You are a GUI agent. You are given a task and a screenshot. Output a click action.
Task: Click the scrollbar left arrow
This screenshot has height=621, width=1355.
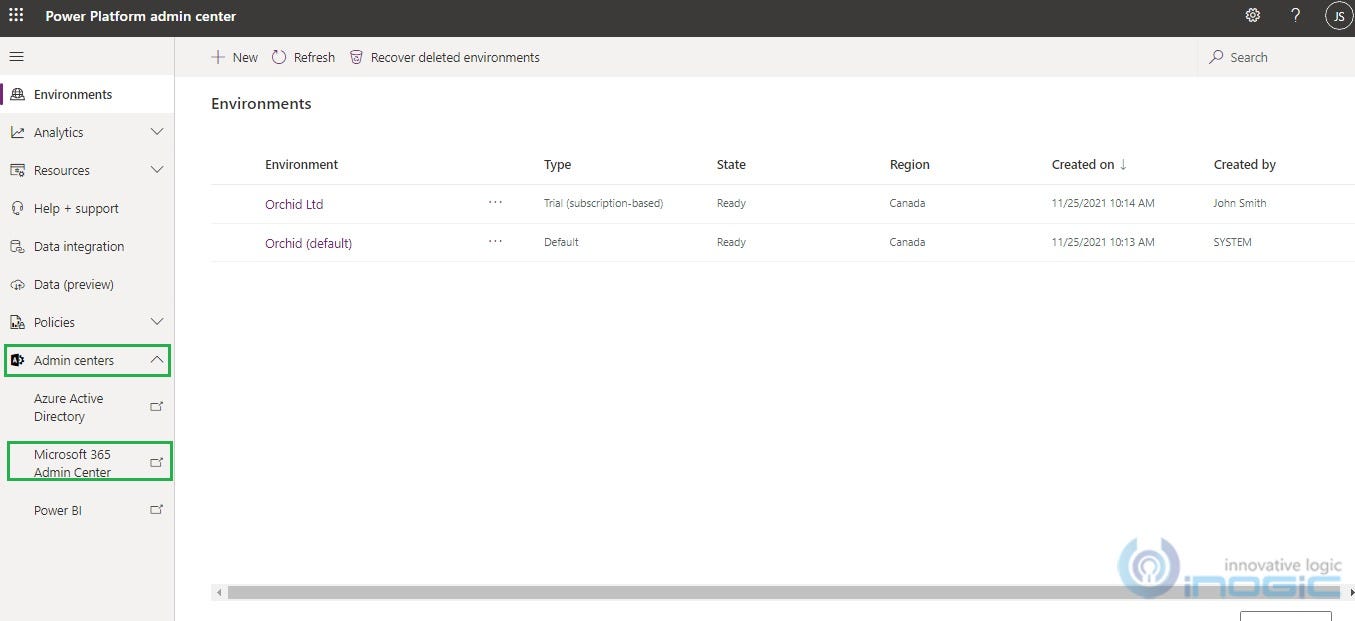(x=218, y=592)
